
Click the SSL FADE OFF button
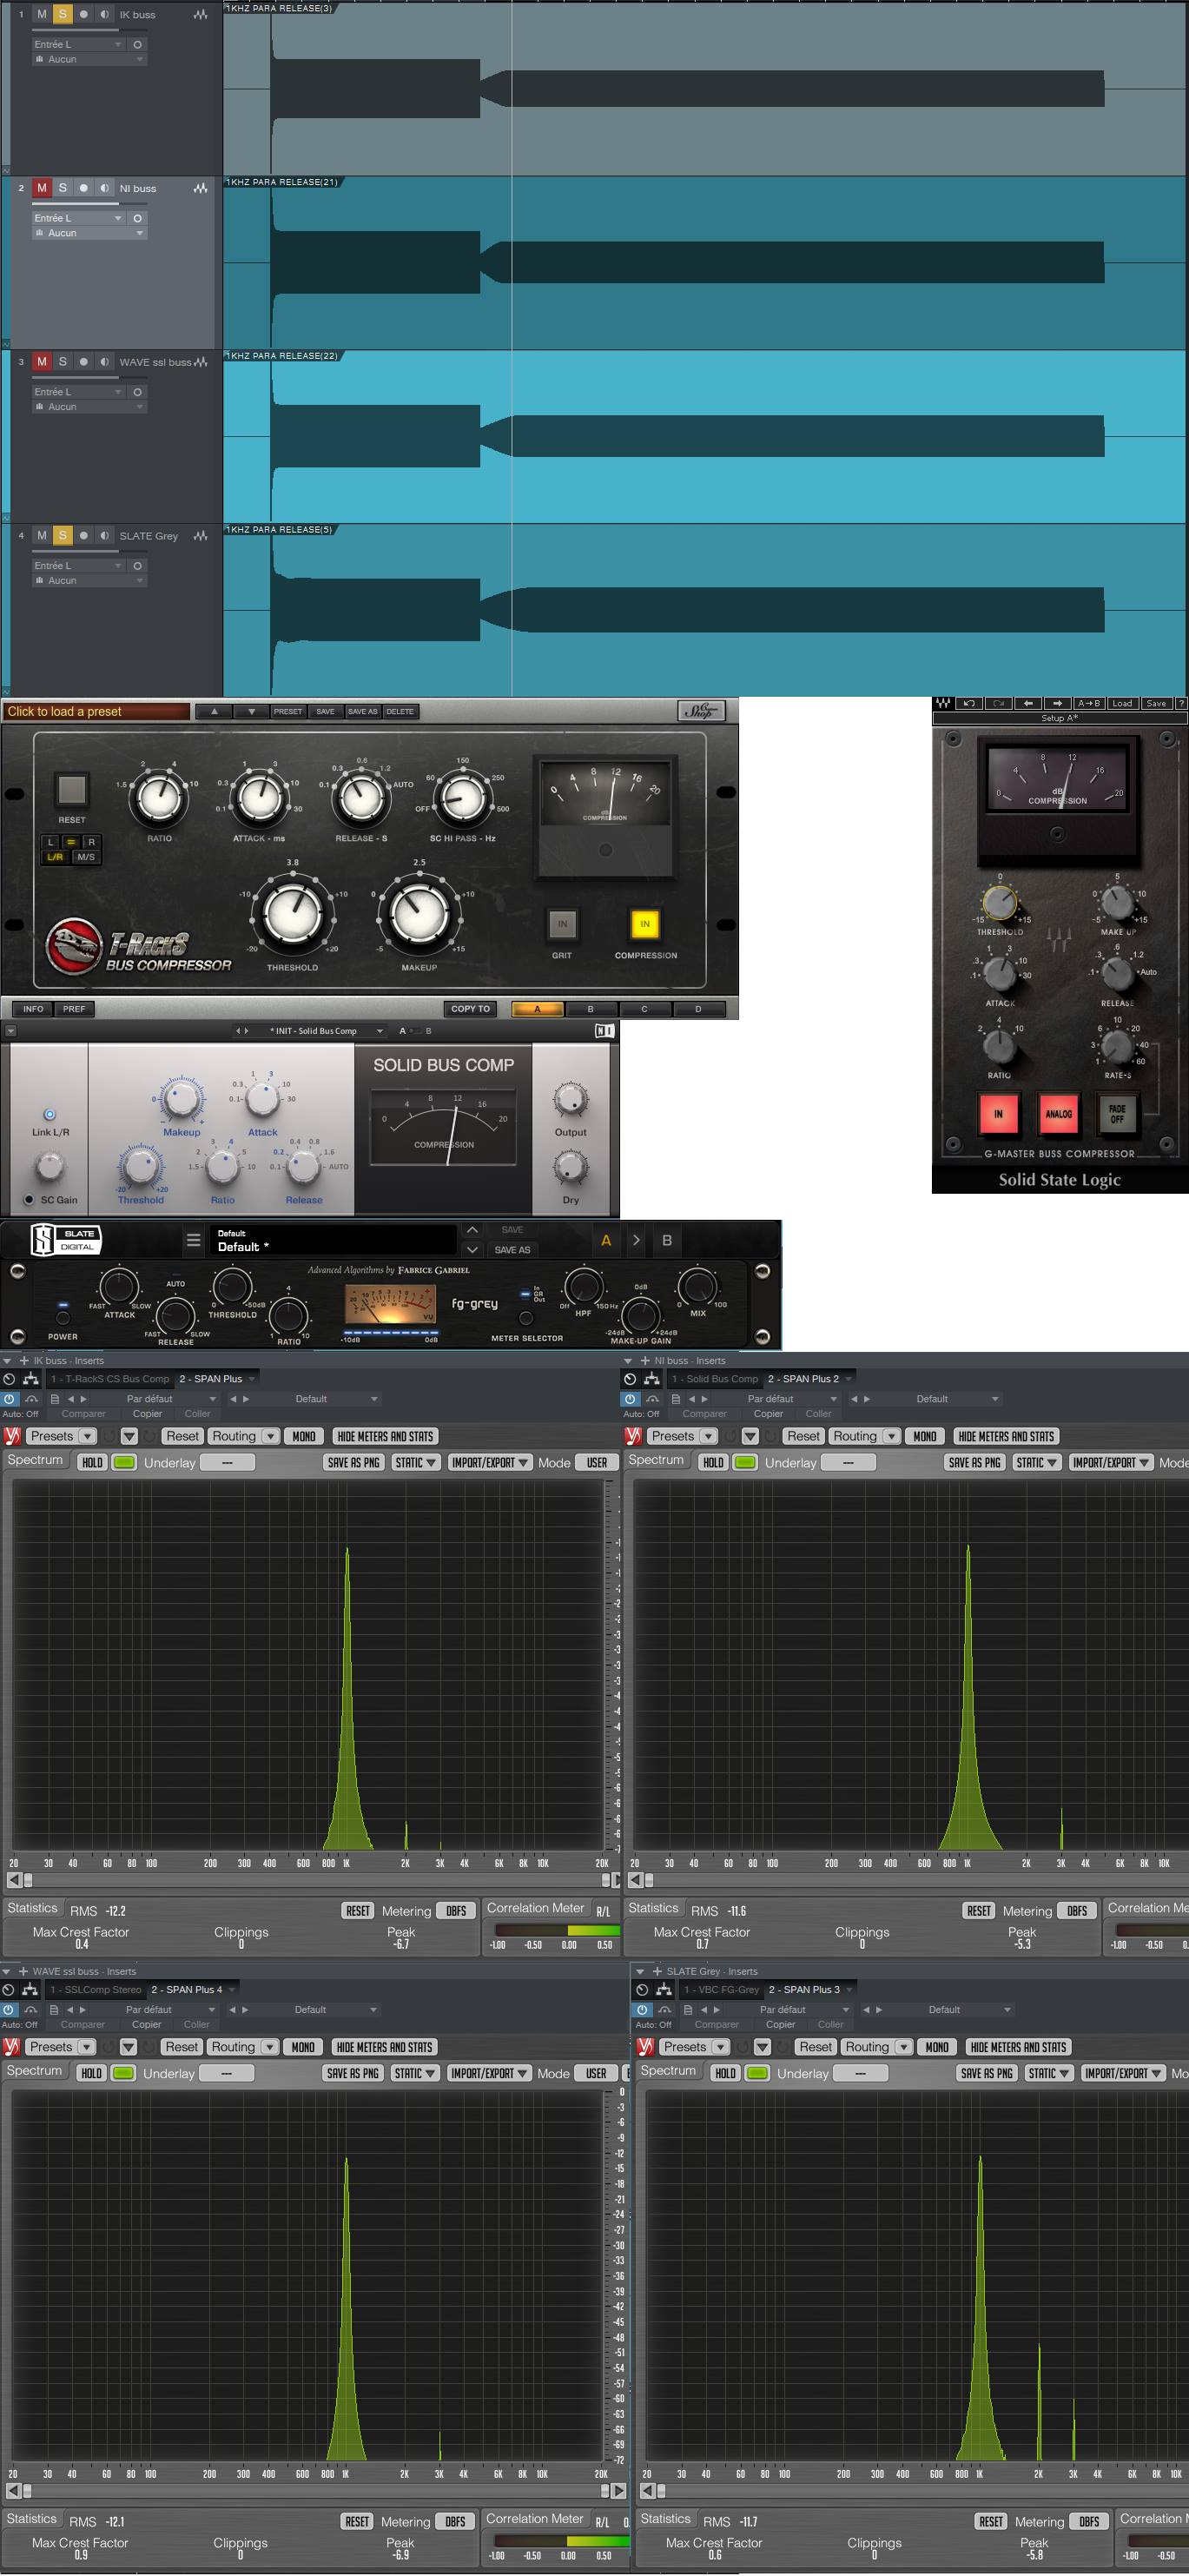(x=1117, y=1113)
